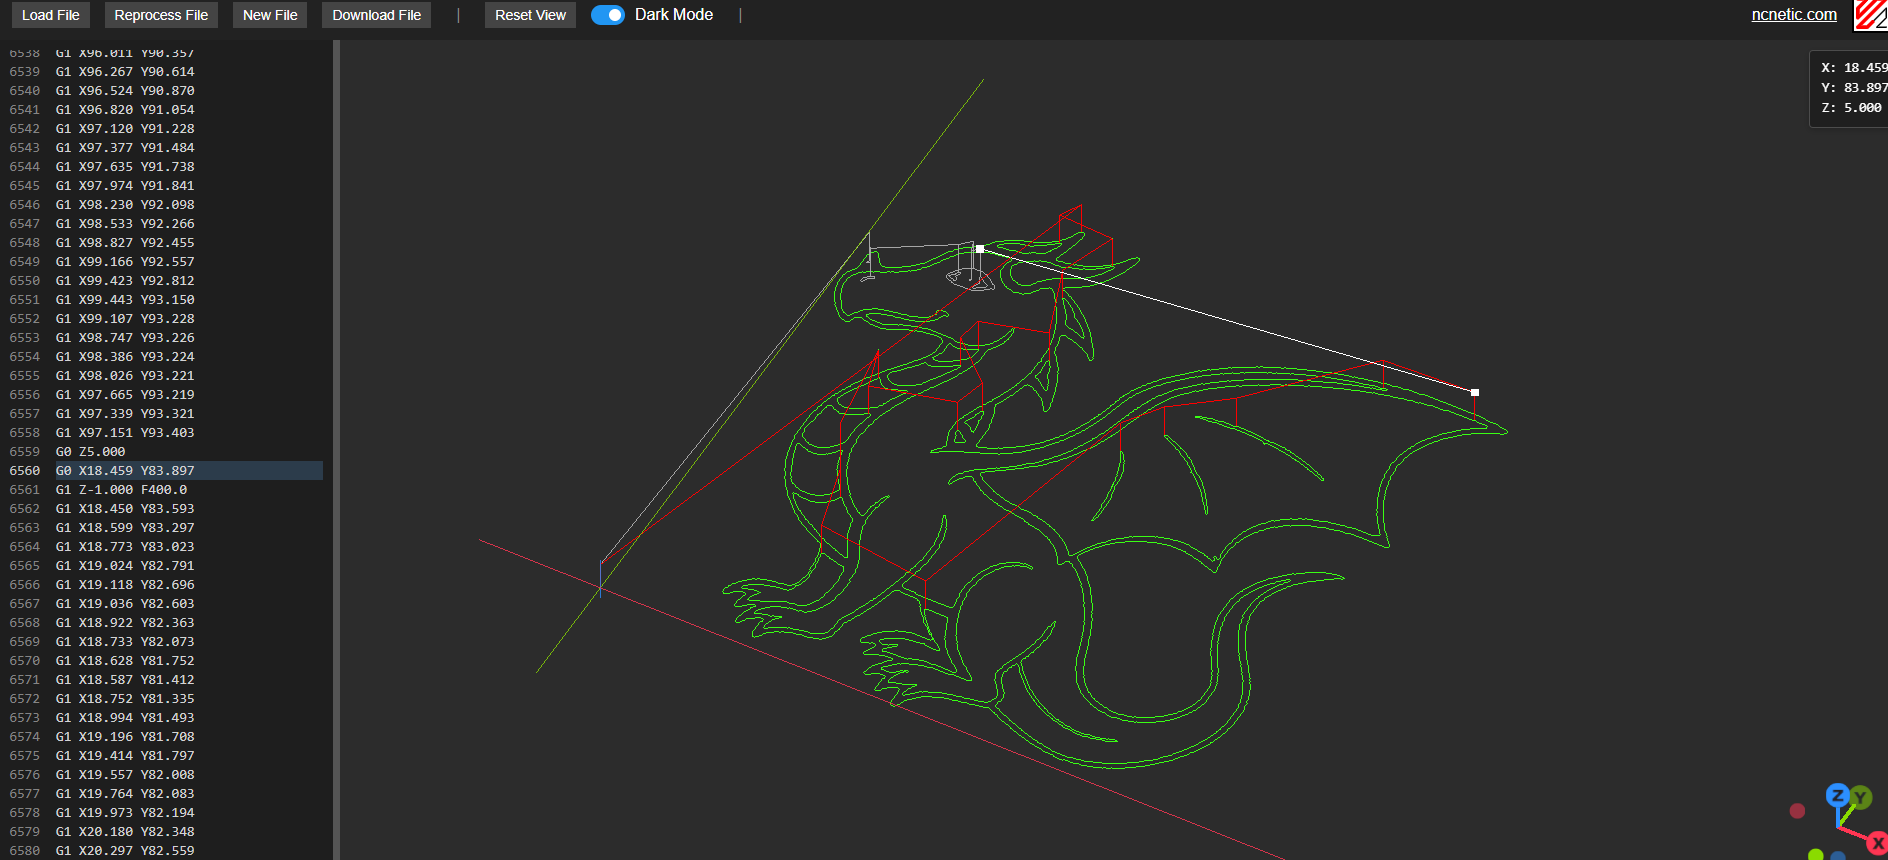The height and width of the screenshot is (860, 1888).
Task: Click the vertical divider beside the G-code list
Action: click(336, 450)
